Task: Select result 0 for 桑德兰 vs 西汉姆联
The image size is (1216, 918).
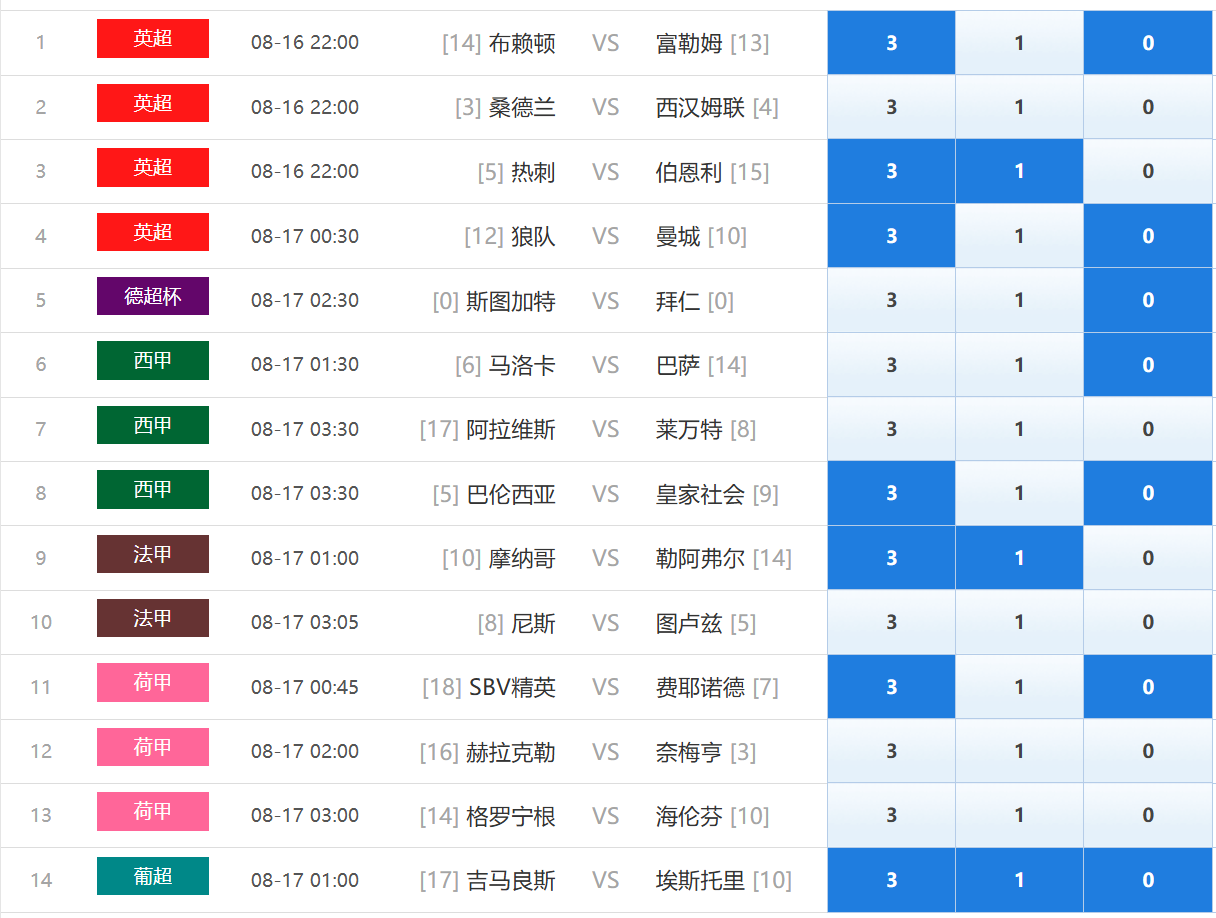Action: (1148, 107)
